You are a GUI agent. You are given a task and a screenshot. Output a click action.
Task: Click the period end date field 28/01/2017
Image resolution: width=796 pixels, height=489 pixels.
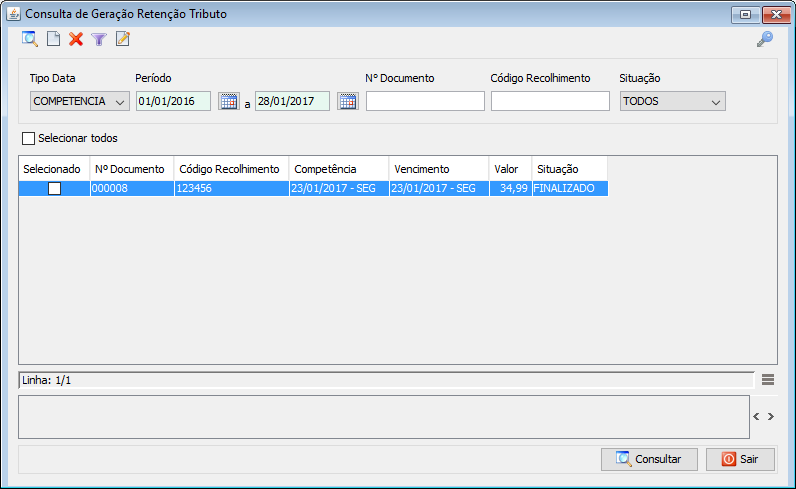click(x=292, y=101)
